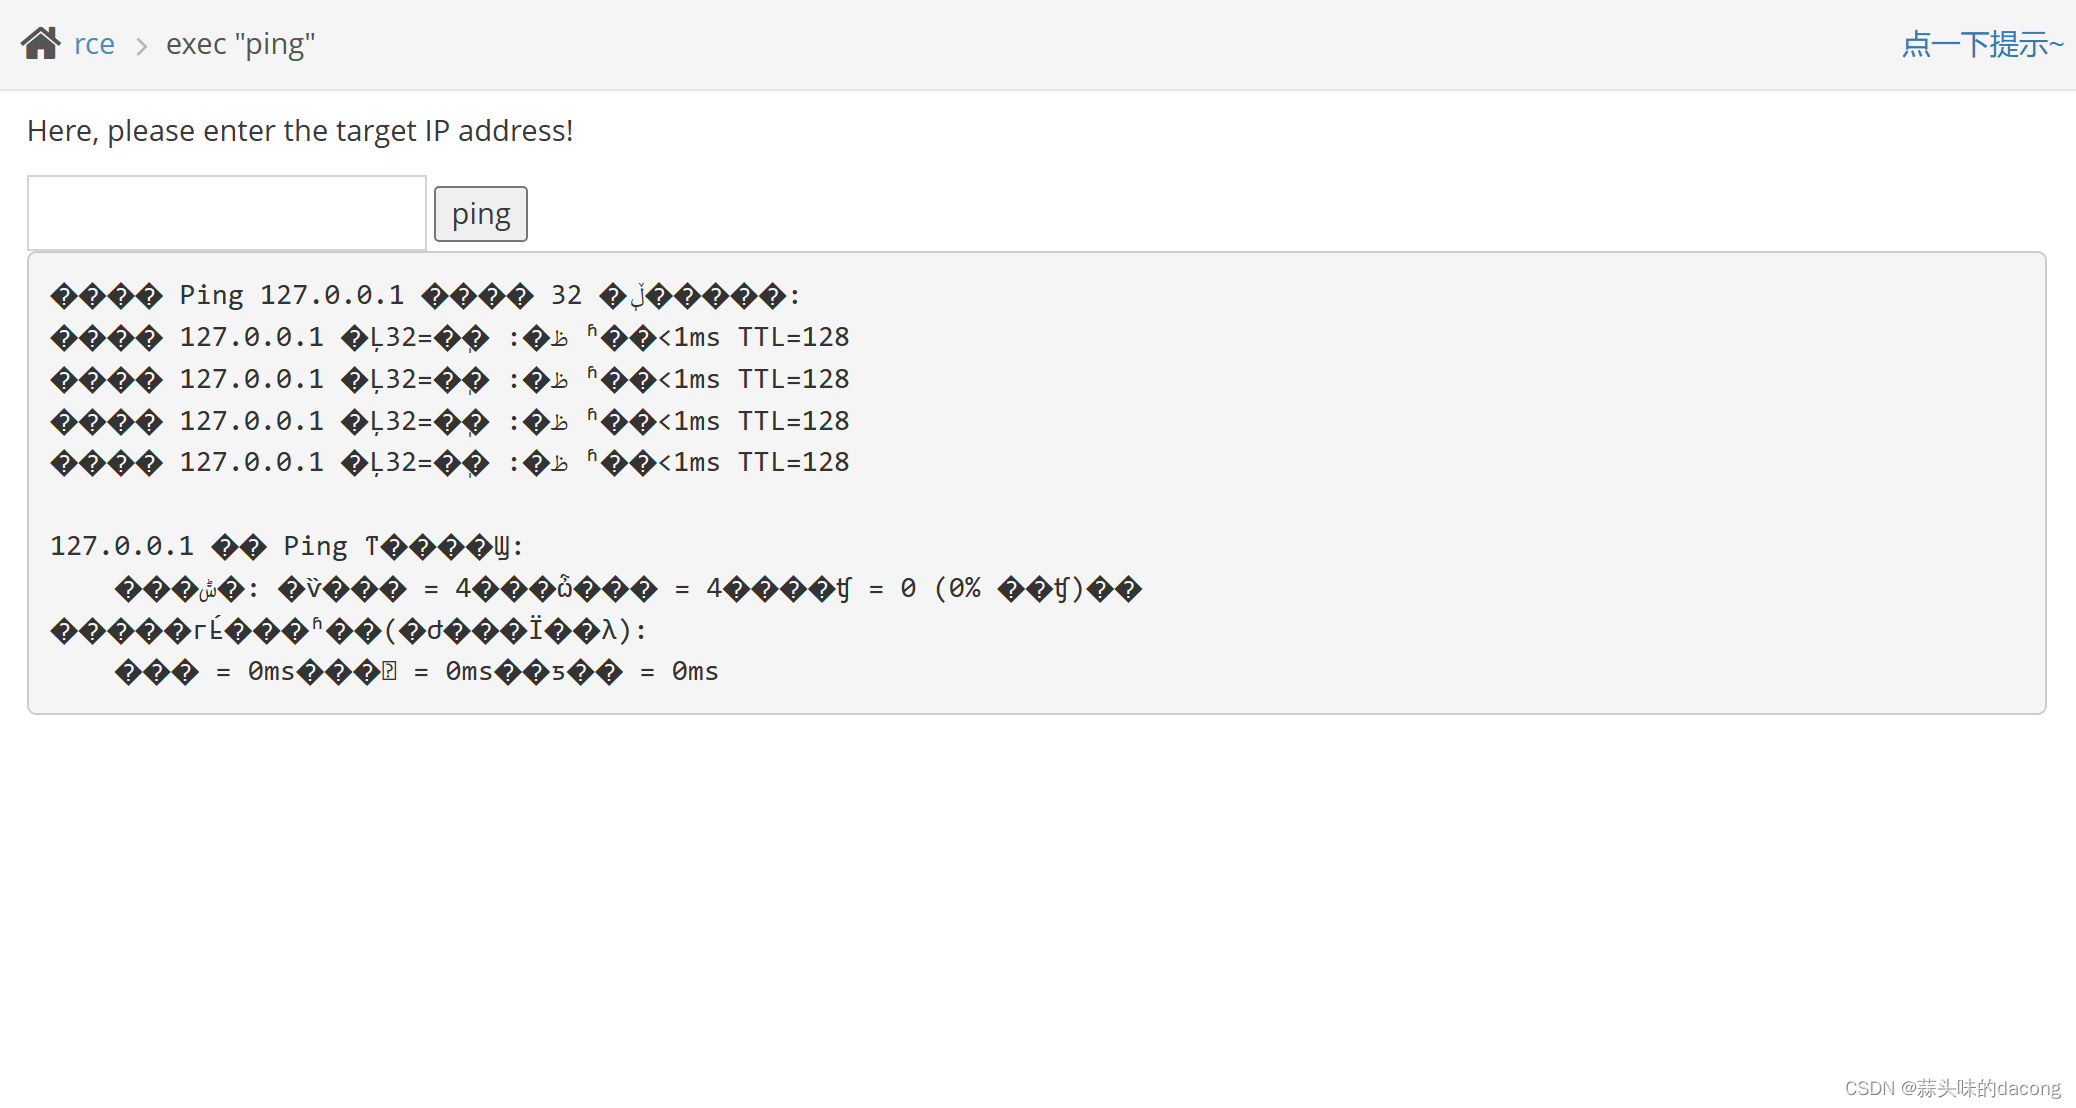The width and height of the screenshot is (2076, 1108).
Task: Click empty area inside the ping output box
Action: (1500, 480)
